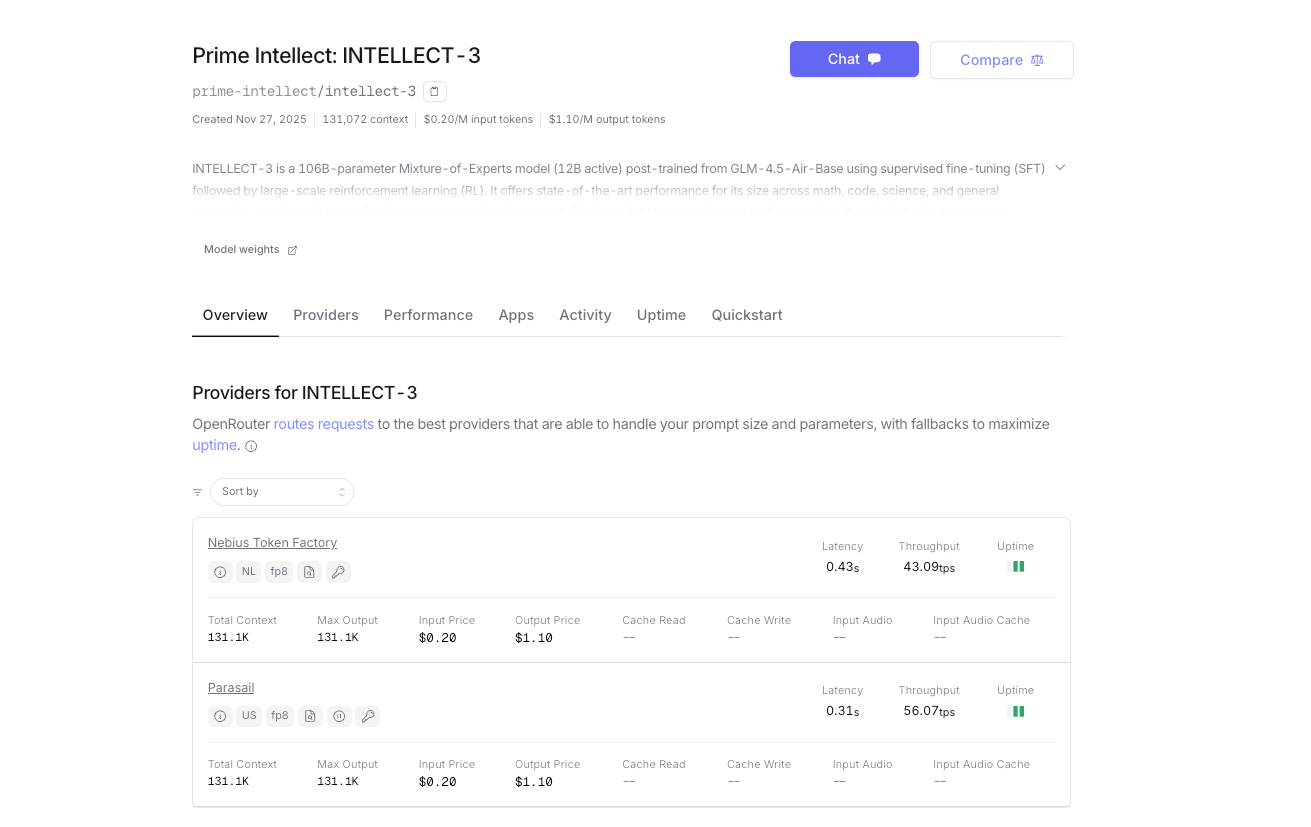Click the key icon in Nebius row
Screen dimensions: 1311x827
click(338, 572)
